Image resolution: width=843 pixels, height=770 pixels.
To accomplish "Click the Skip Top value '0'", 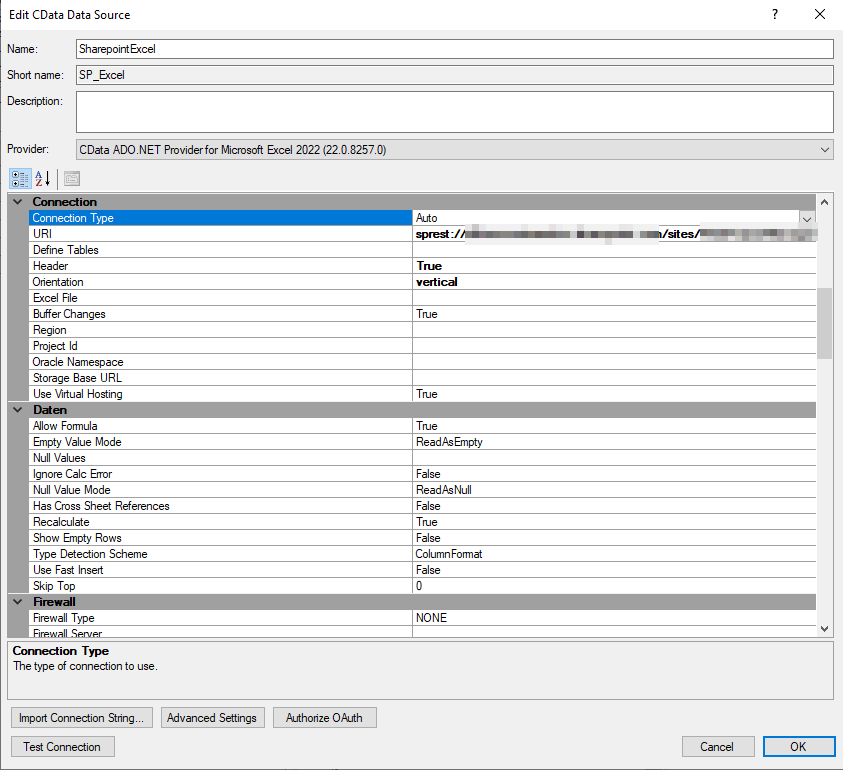I will coord(615,586).
